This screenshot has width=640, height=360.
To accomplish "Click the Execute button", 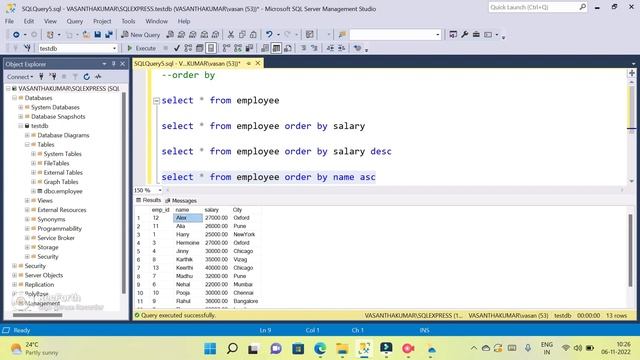I will coord(142,48).
